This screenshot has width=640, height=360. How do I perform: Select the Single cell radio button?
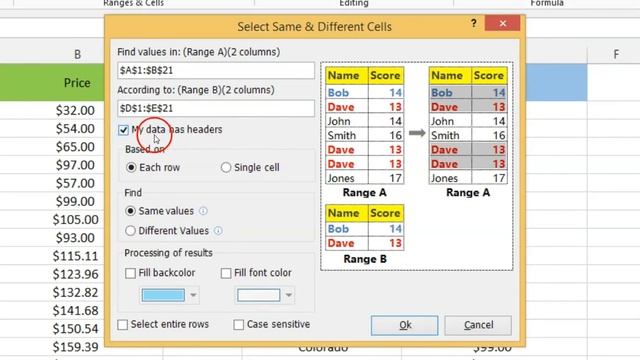click(x=226, y=167)
